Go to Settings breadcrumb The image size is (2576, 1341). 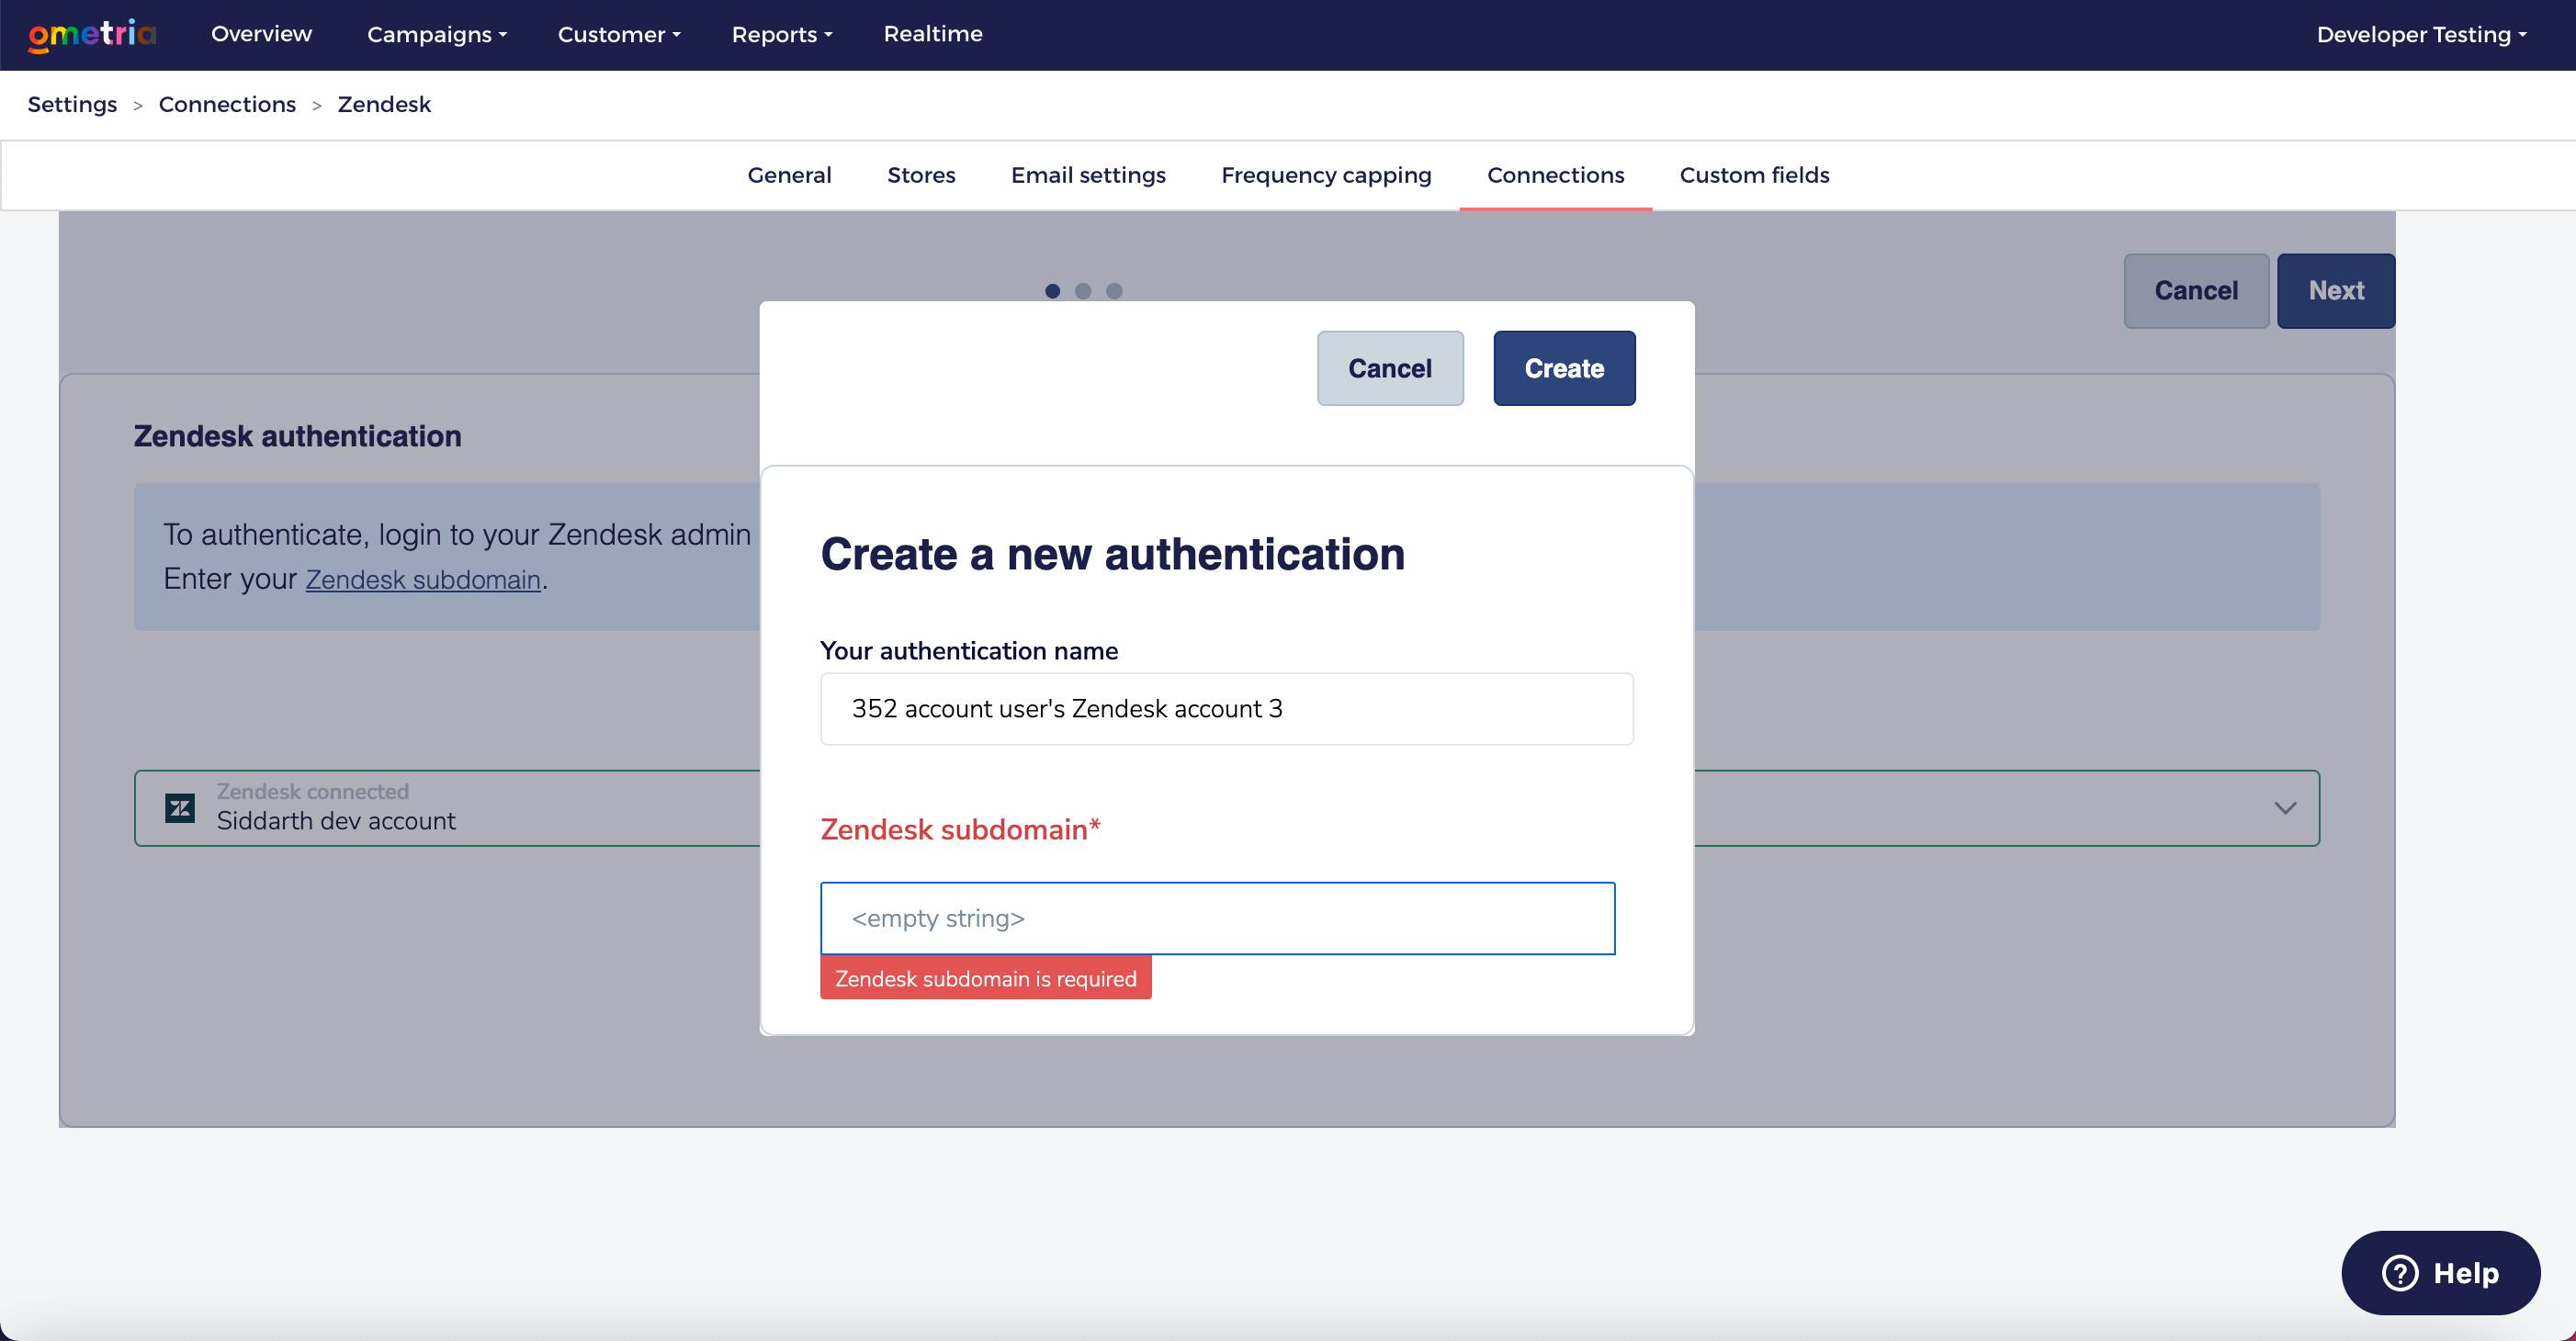[x=72, y=104]
